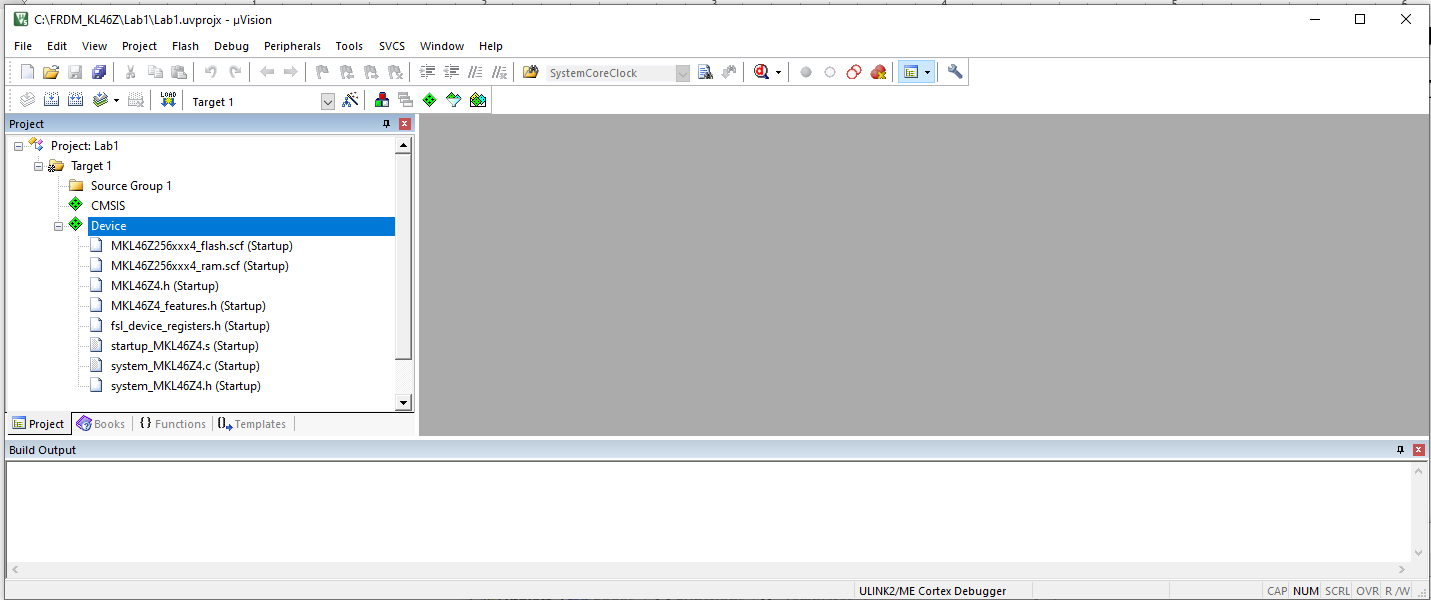Open the Configuration wrench icon
This screenshot has width=1431, height=600.
coord(955,72)
